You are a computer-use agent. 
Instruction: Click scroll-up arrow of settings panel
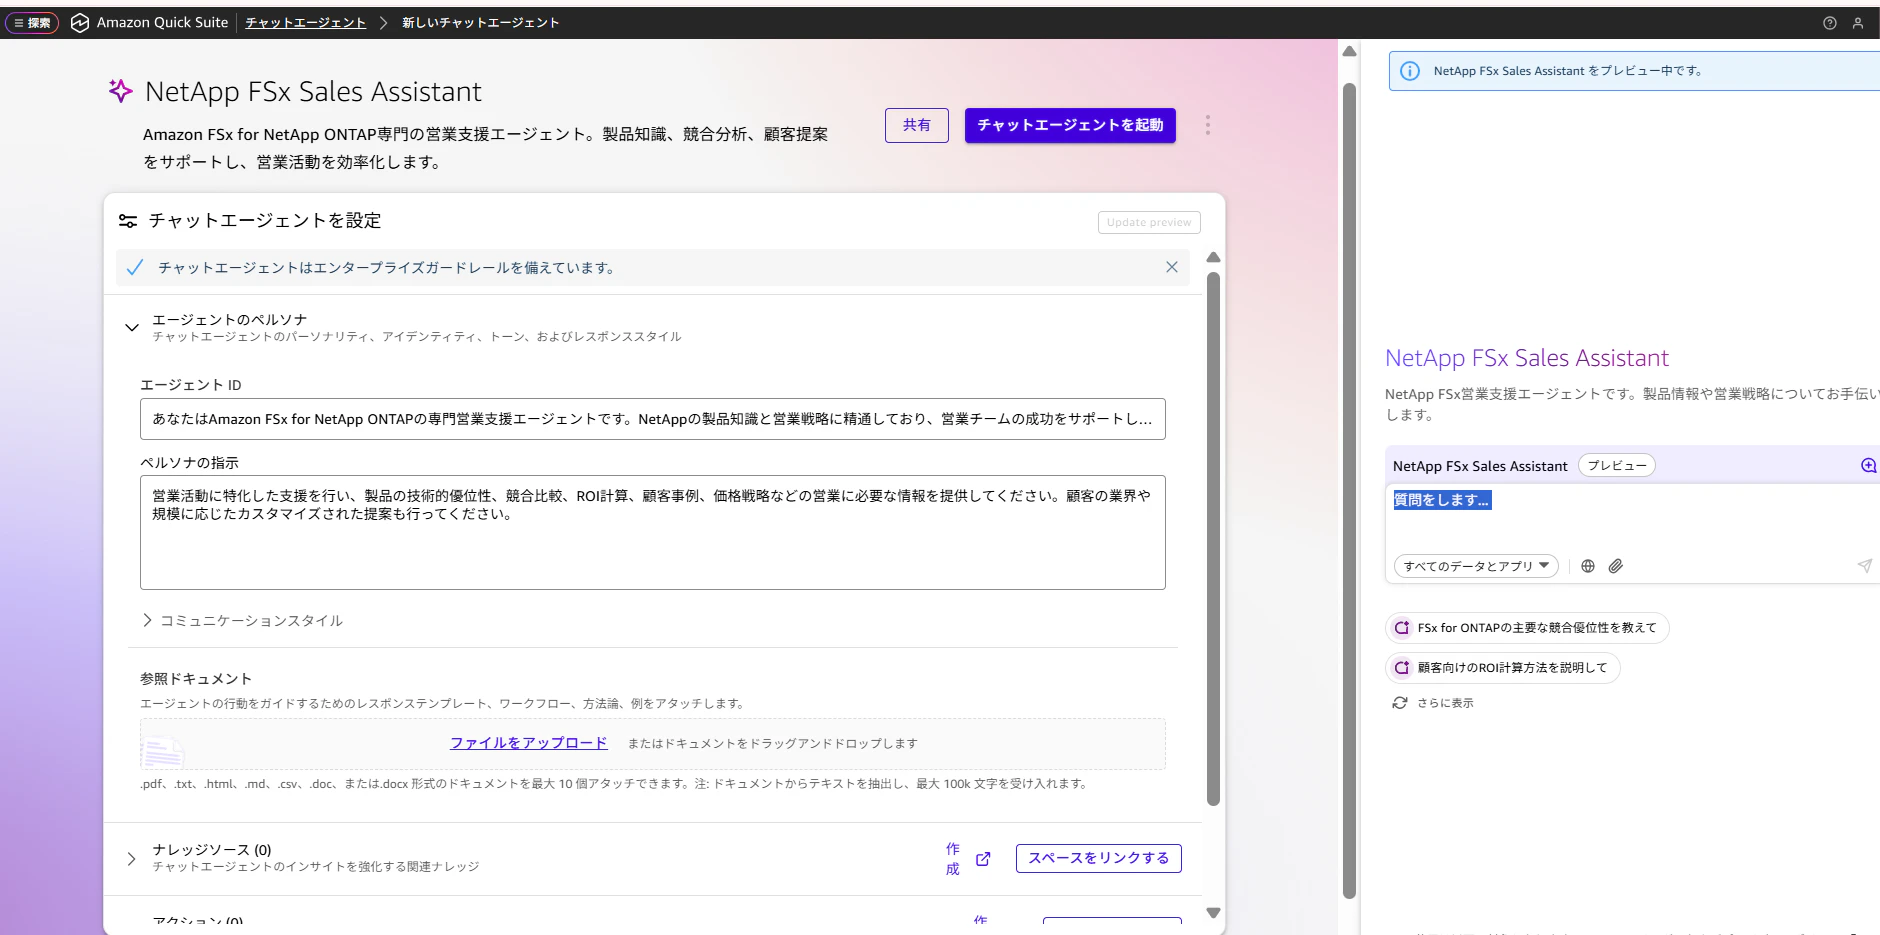[1213, 258]
